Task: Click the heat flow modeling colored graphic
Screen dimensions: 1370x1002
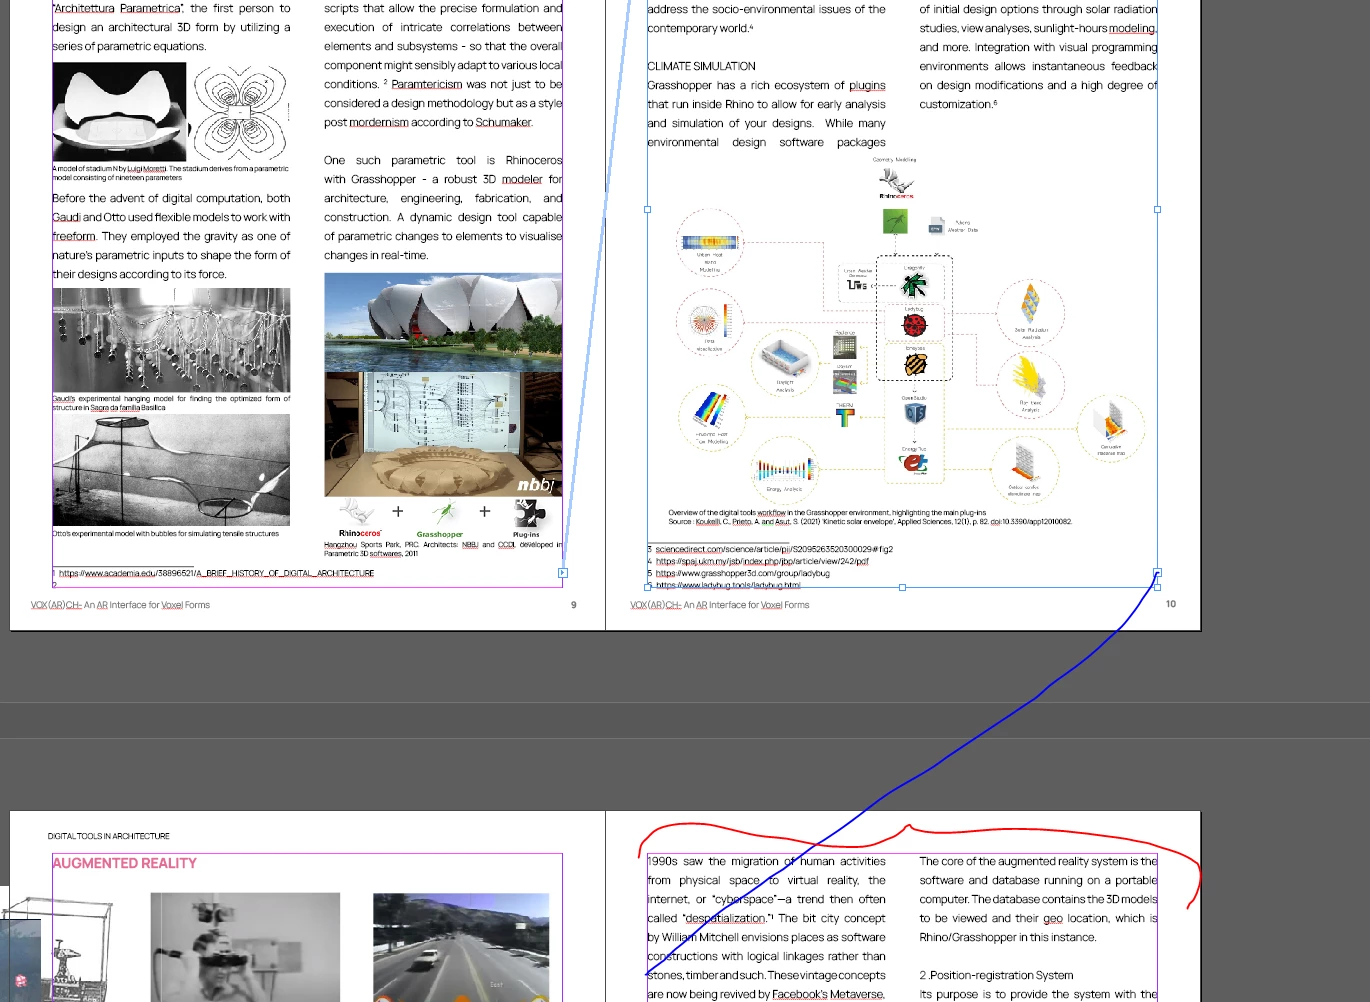Action: click(711, 410)
